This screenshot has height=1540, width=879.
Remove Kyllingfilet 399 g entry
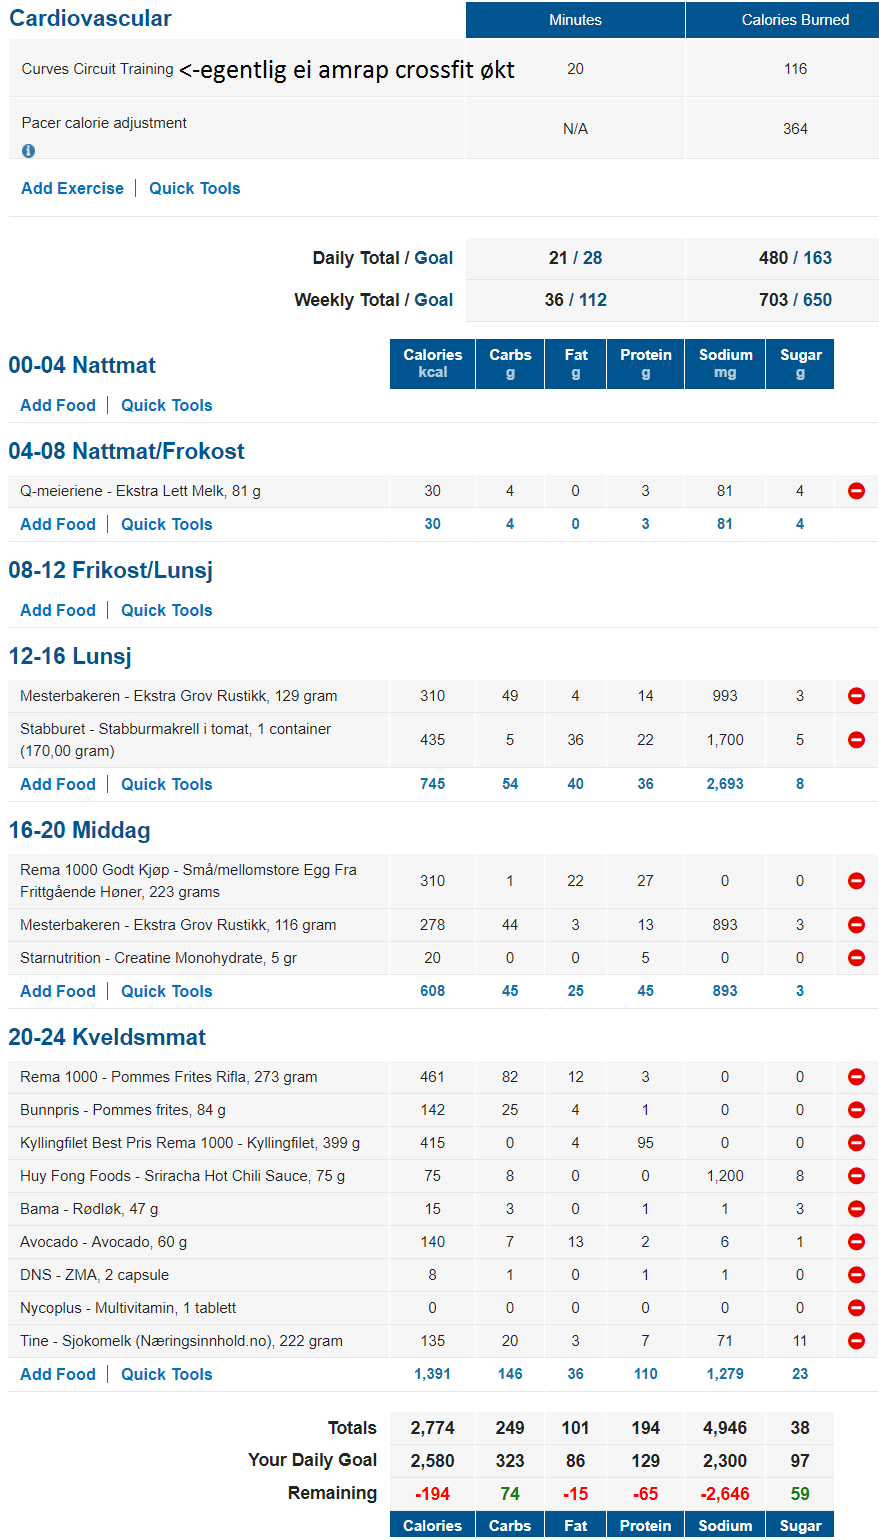(x=856, y=1143)
